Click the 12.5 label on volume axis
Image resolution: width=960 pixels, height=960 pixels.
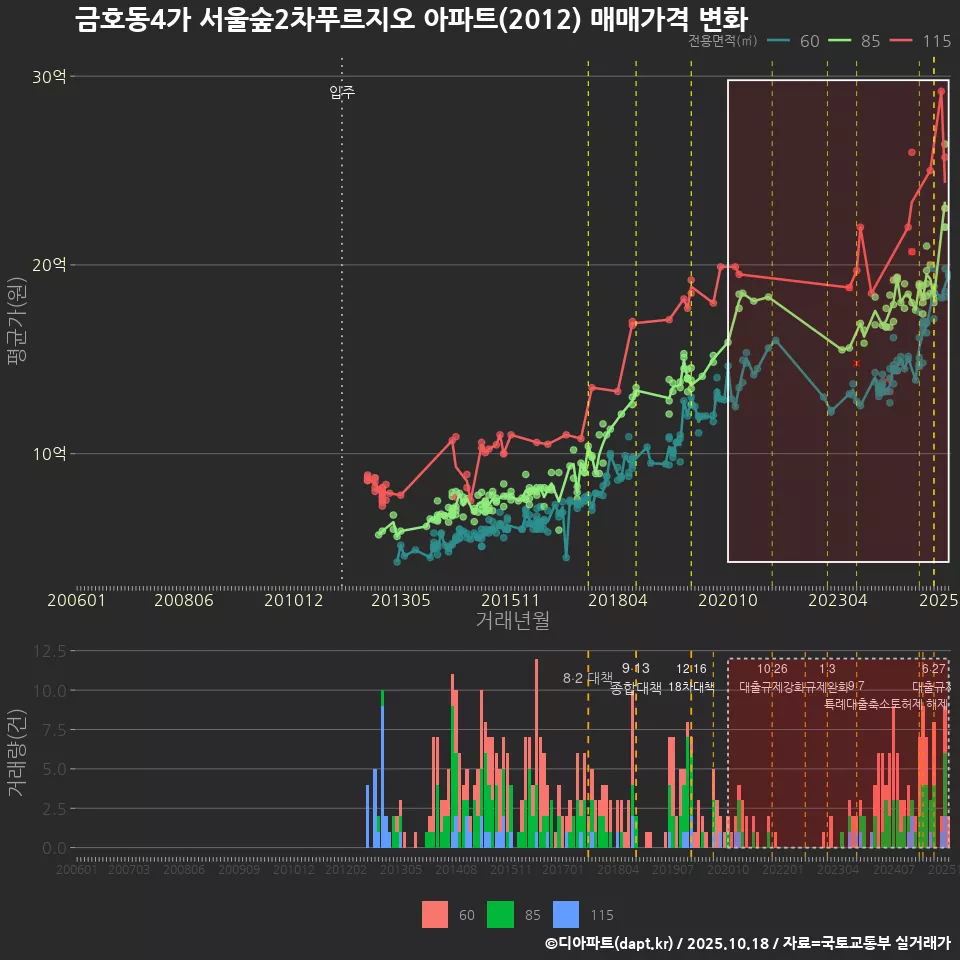point(48,651)
